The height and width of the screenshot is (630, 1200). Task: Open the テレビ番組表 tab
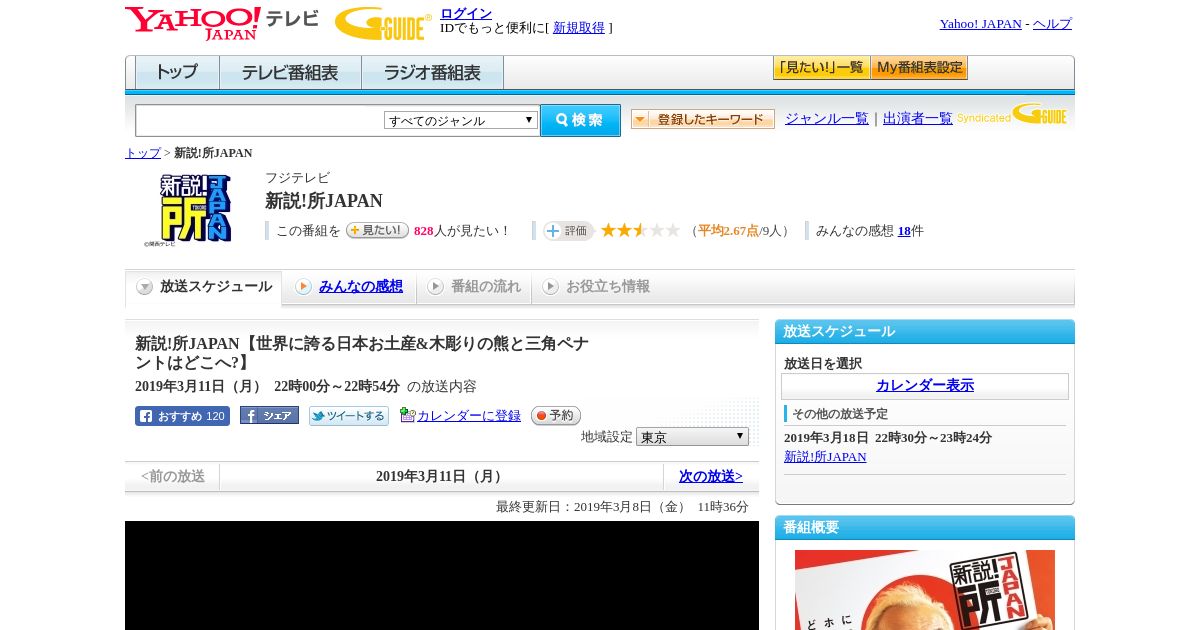coord(290,73)
